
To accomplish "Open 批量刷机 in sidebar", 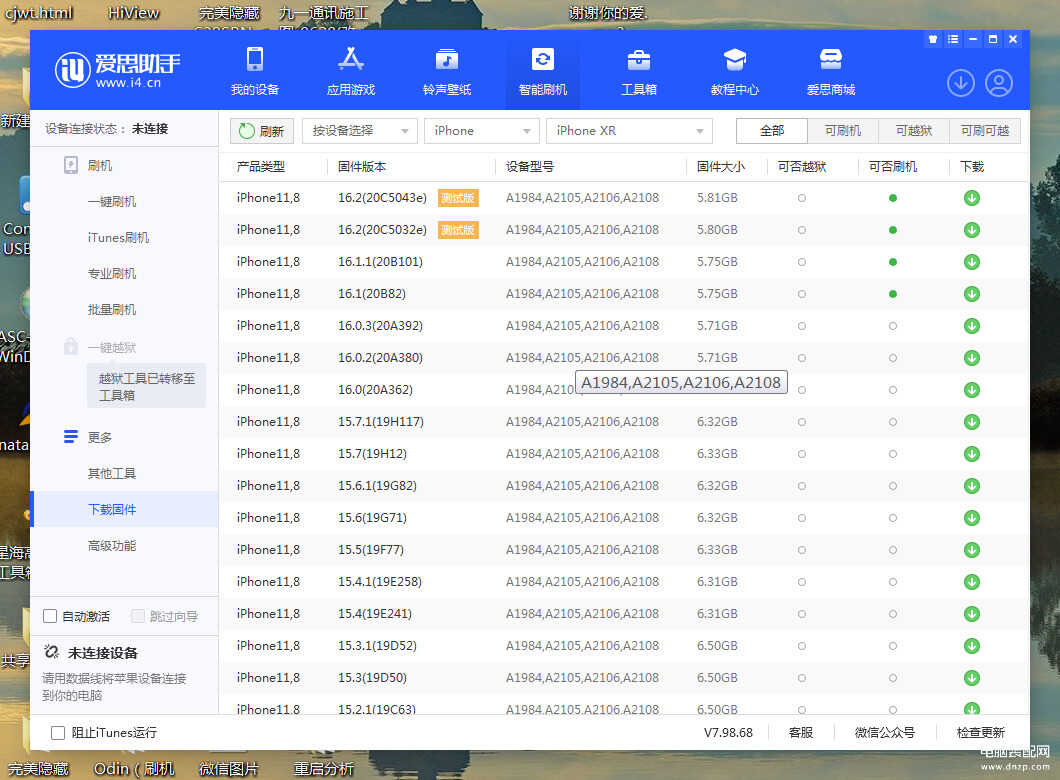I will point(112,310).
